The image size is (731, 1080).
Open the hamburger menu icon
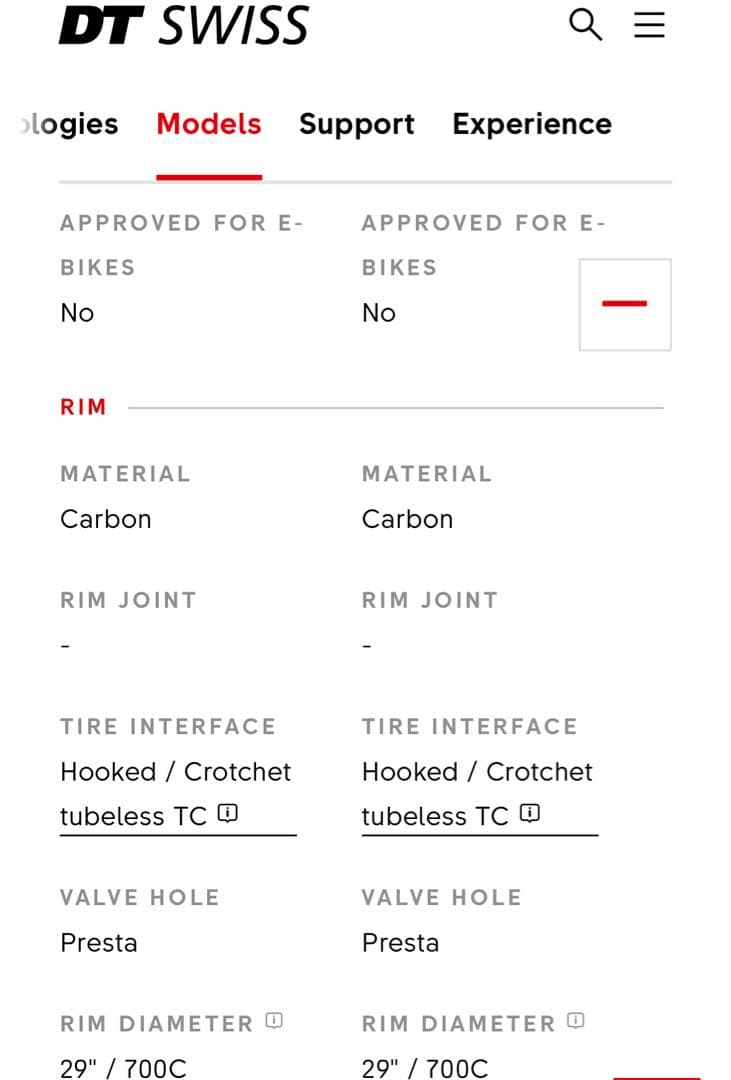649,25
